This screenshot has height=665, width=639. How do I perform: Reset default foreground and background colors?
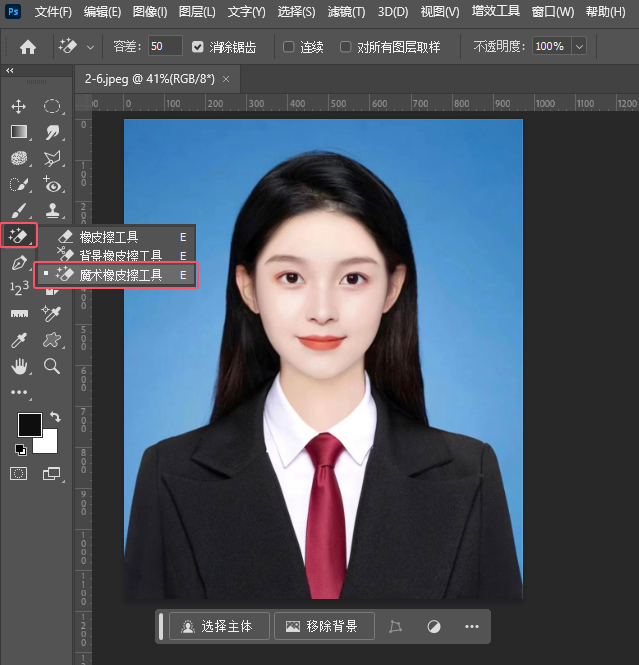20,450
